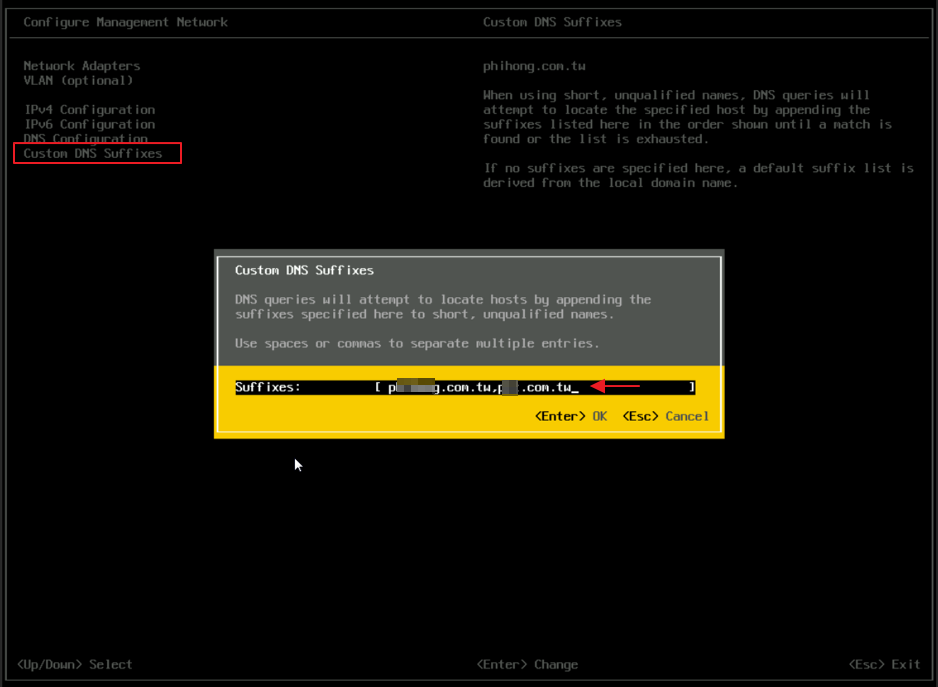
Task: Click 'Use spaces or commas' instruction text
Action: coord(417,344)
